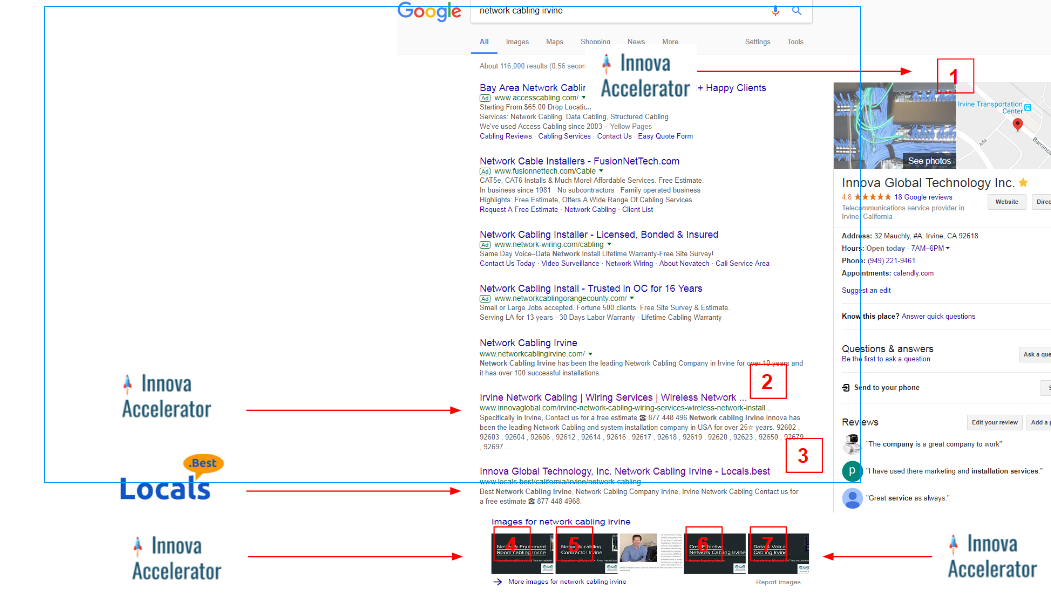Click the green 'P' reviewer avatar
Screen dimensions: 1051x594
point(852,471)
